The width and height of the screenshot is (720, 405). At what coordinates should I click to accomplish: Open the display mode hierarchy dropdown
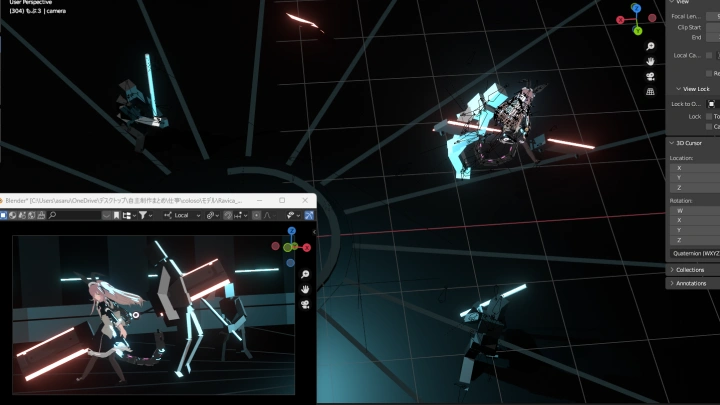pyautogui.click(x=129, y=215)
